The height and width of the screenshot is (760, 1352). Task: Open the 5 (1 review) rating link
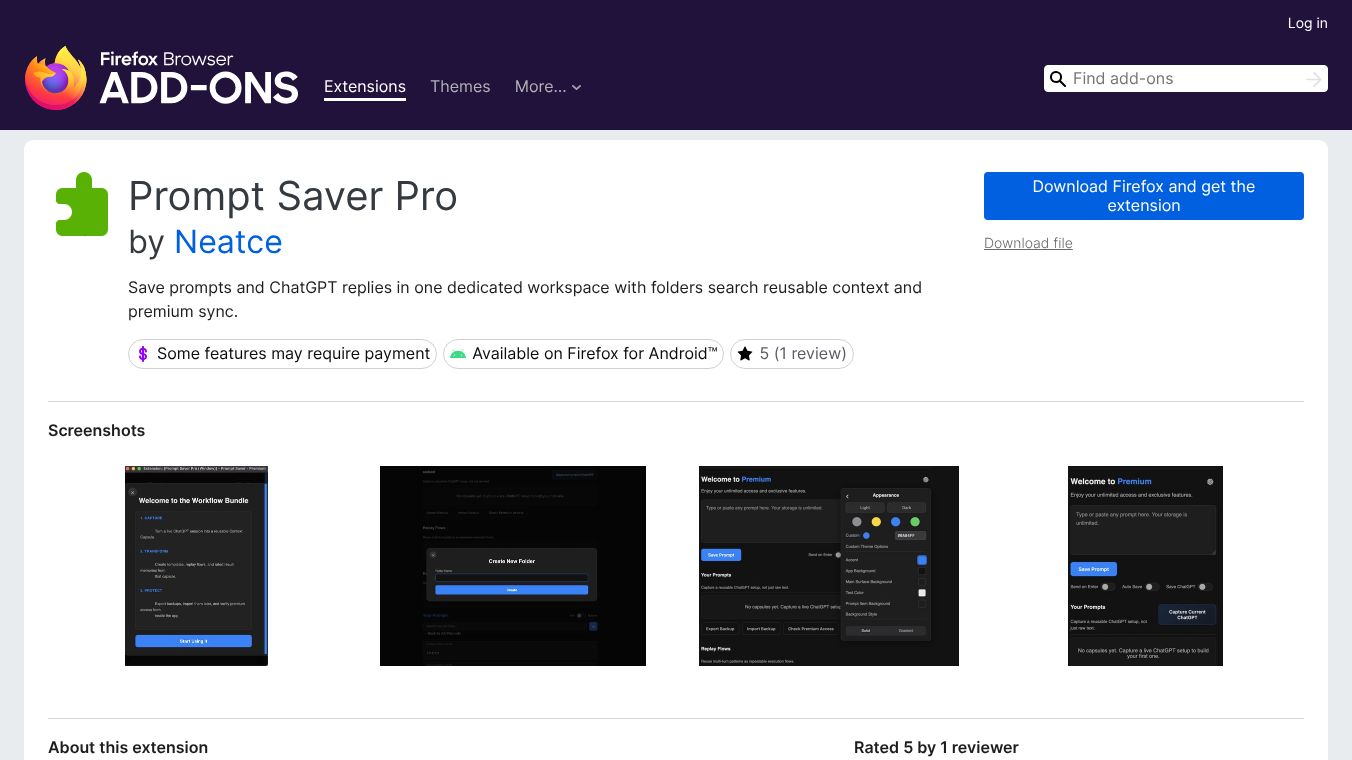pos(791,354)
